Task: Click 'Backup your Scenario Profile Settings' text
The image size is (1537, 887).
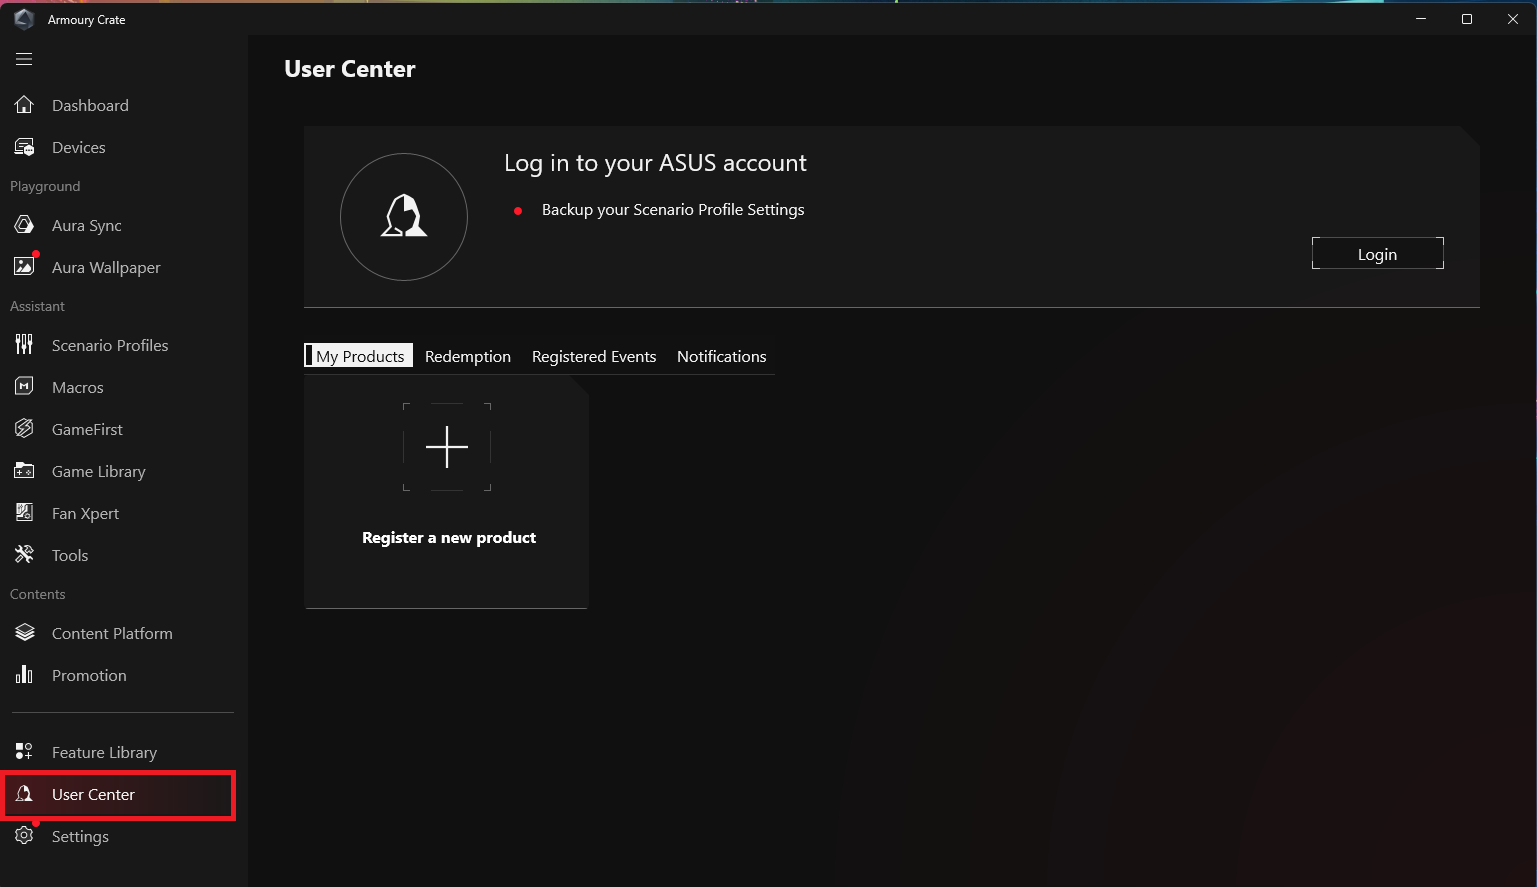Action: [673, 209]
